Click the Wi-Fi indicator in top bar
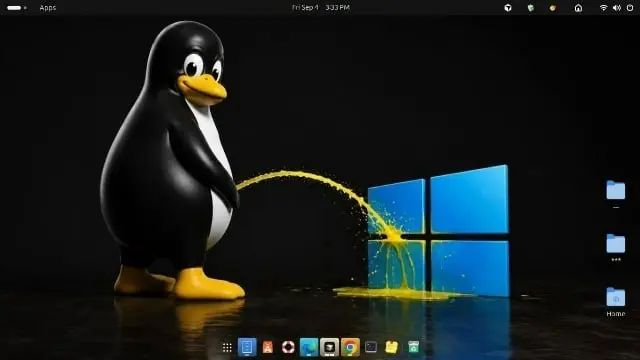 [x=603, y=8]
